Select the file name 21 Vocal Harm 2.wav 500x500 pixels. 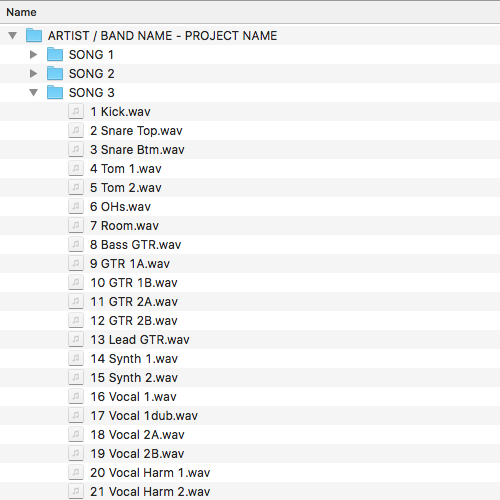[x=150, y=492]
